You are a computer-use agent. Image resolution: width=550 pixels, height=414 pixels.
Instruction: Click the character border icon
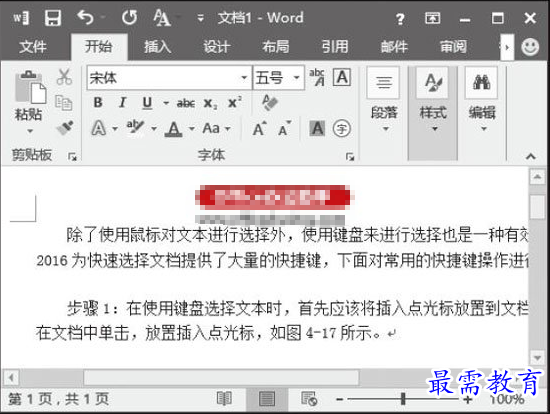coord(342,77)
